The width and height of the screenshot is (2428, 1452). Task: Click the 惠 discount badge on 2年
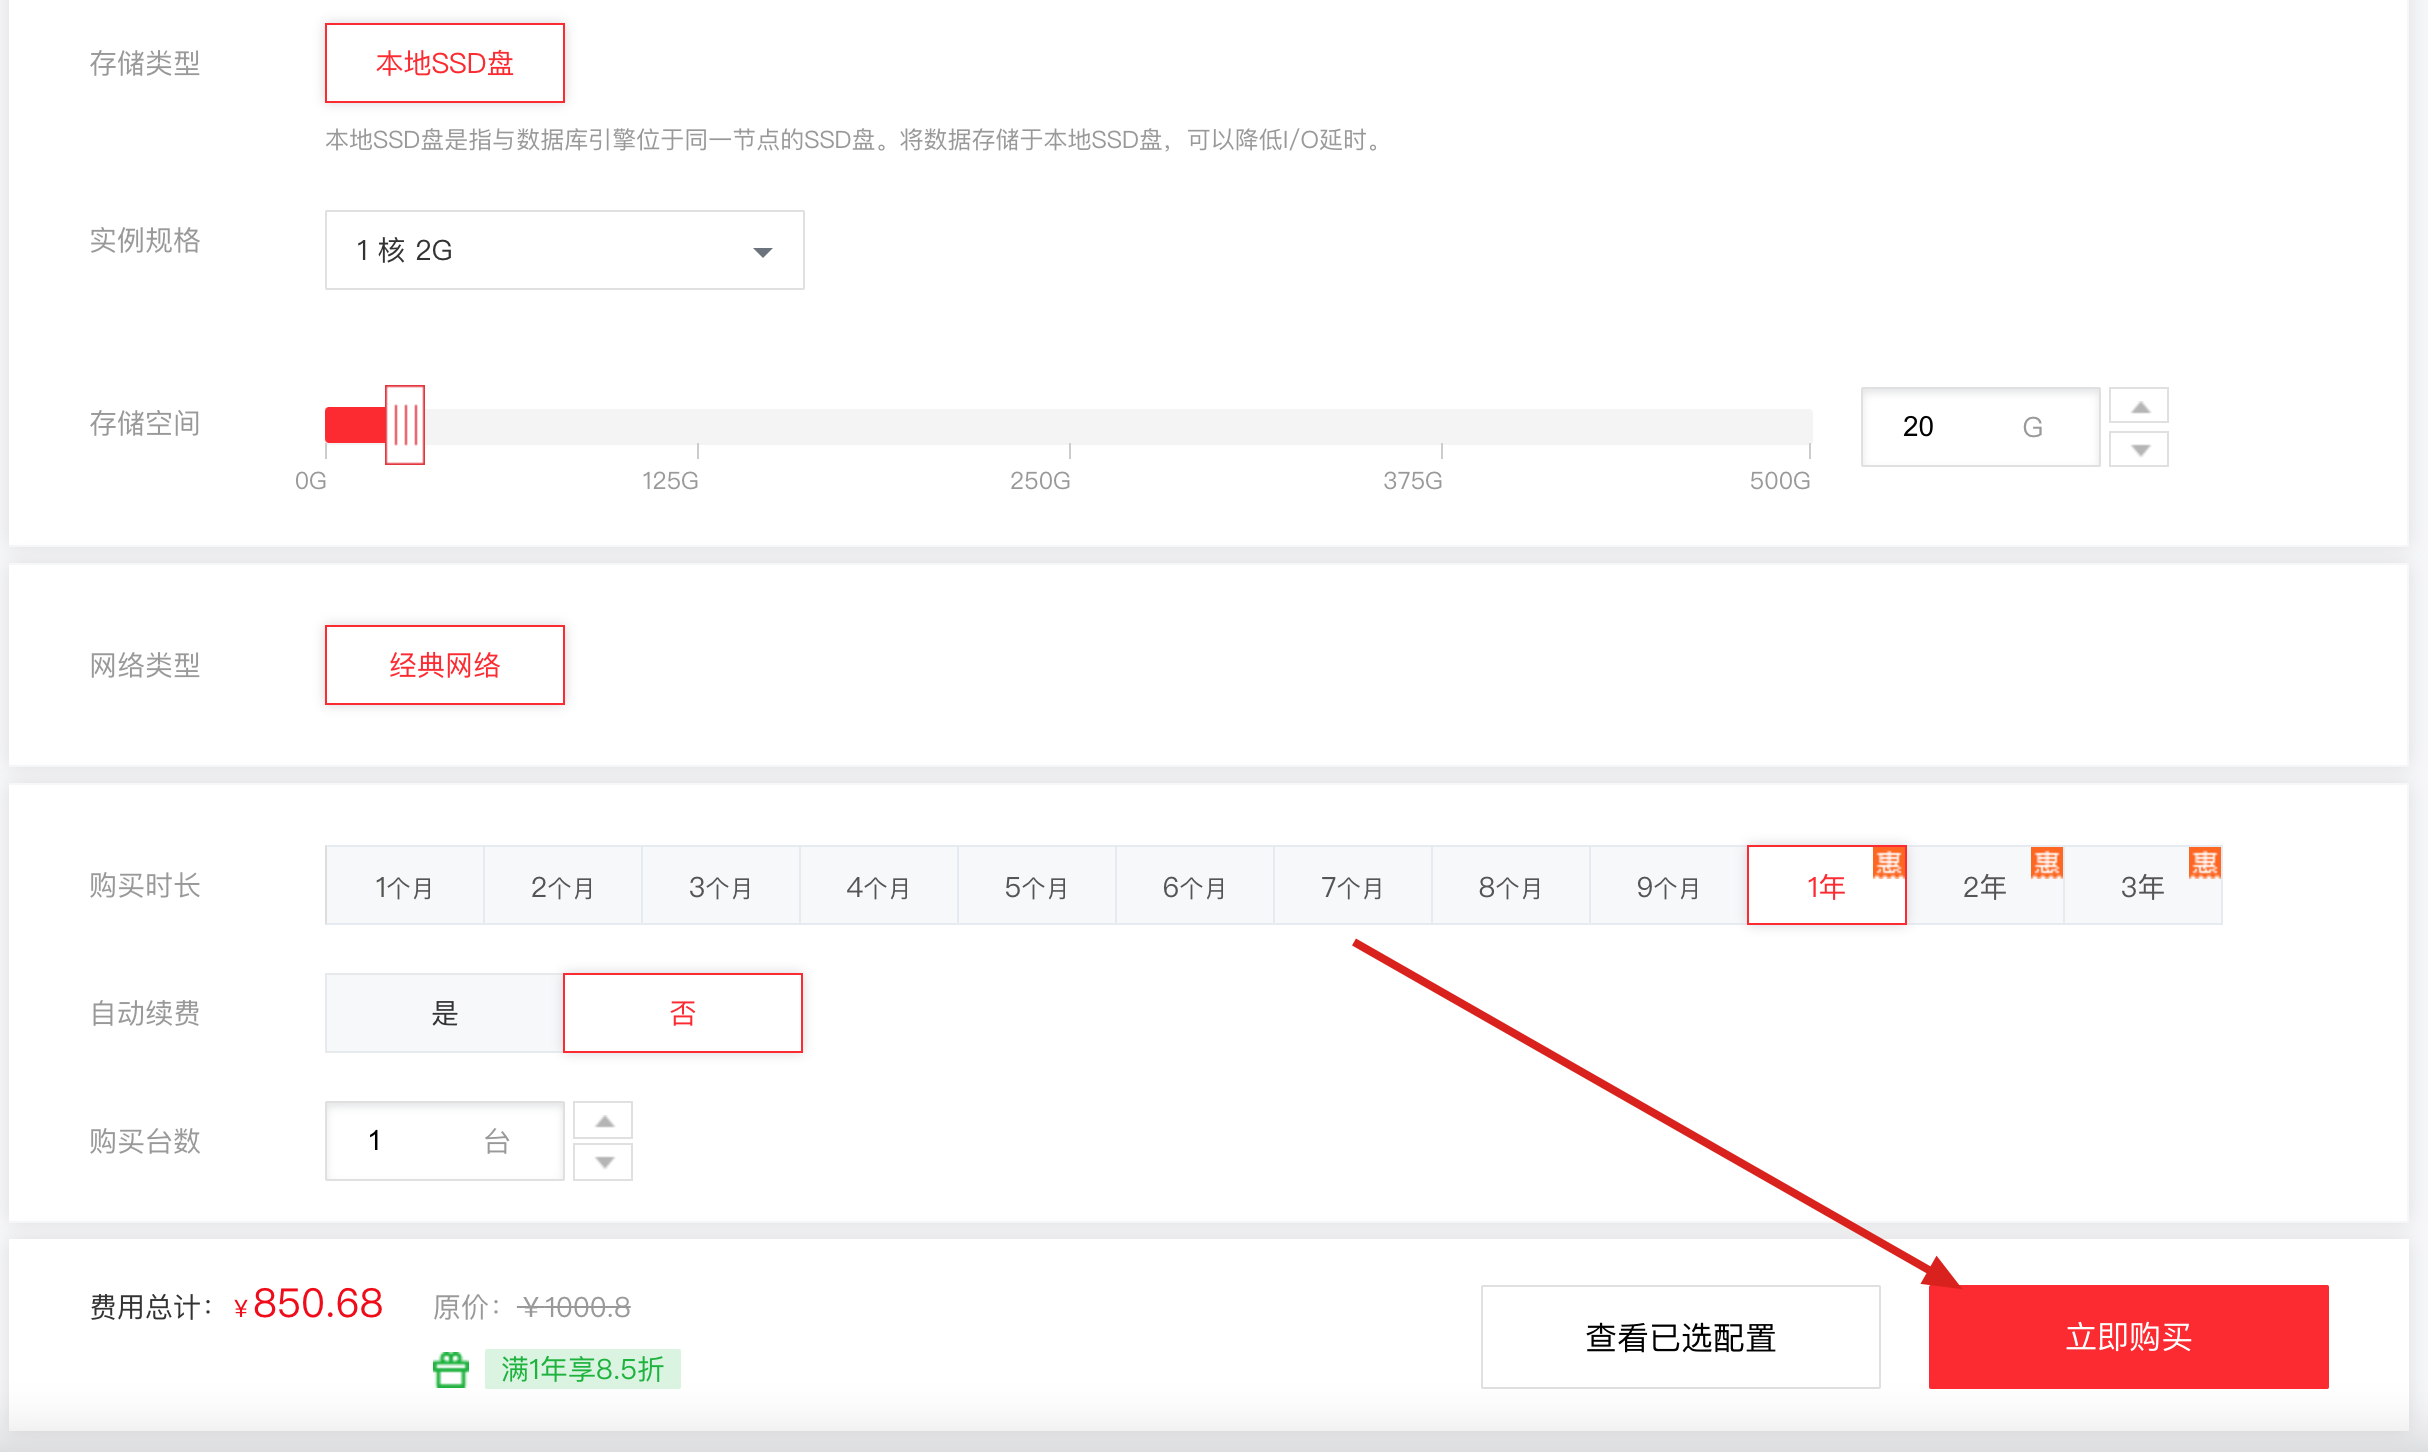point(2047,863)
